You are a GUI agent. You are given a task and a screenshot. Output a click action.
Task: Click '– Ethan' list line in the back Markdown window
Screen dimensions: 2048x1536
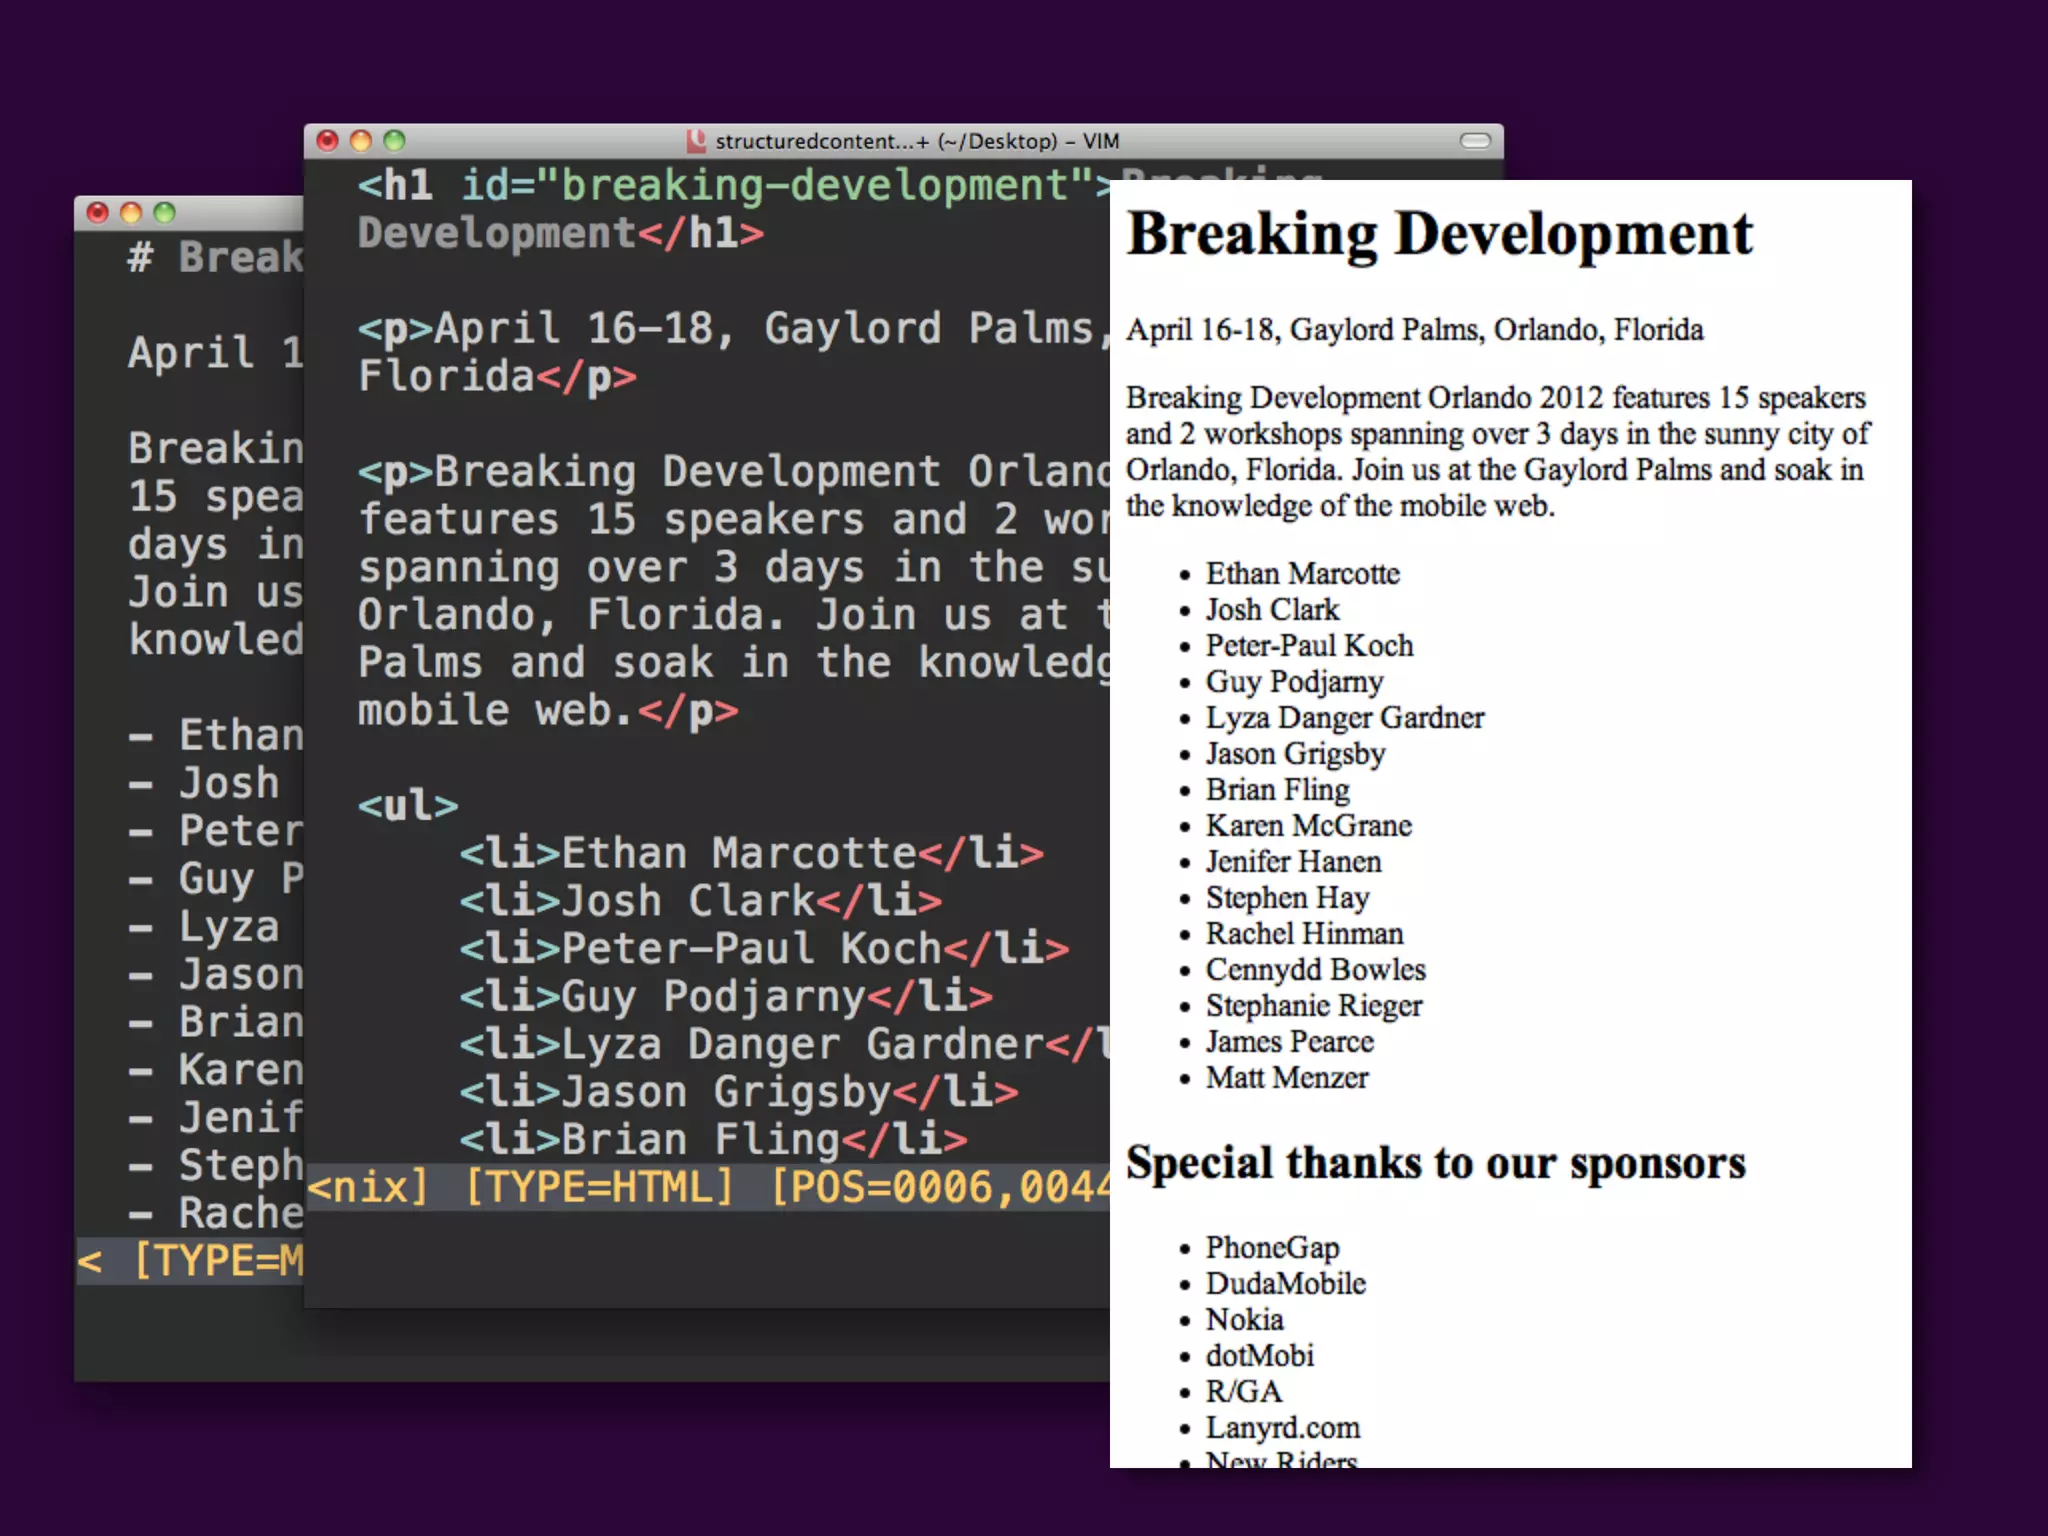215,736
